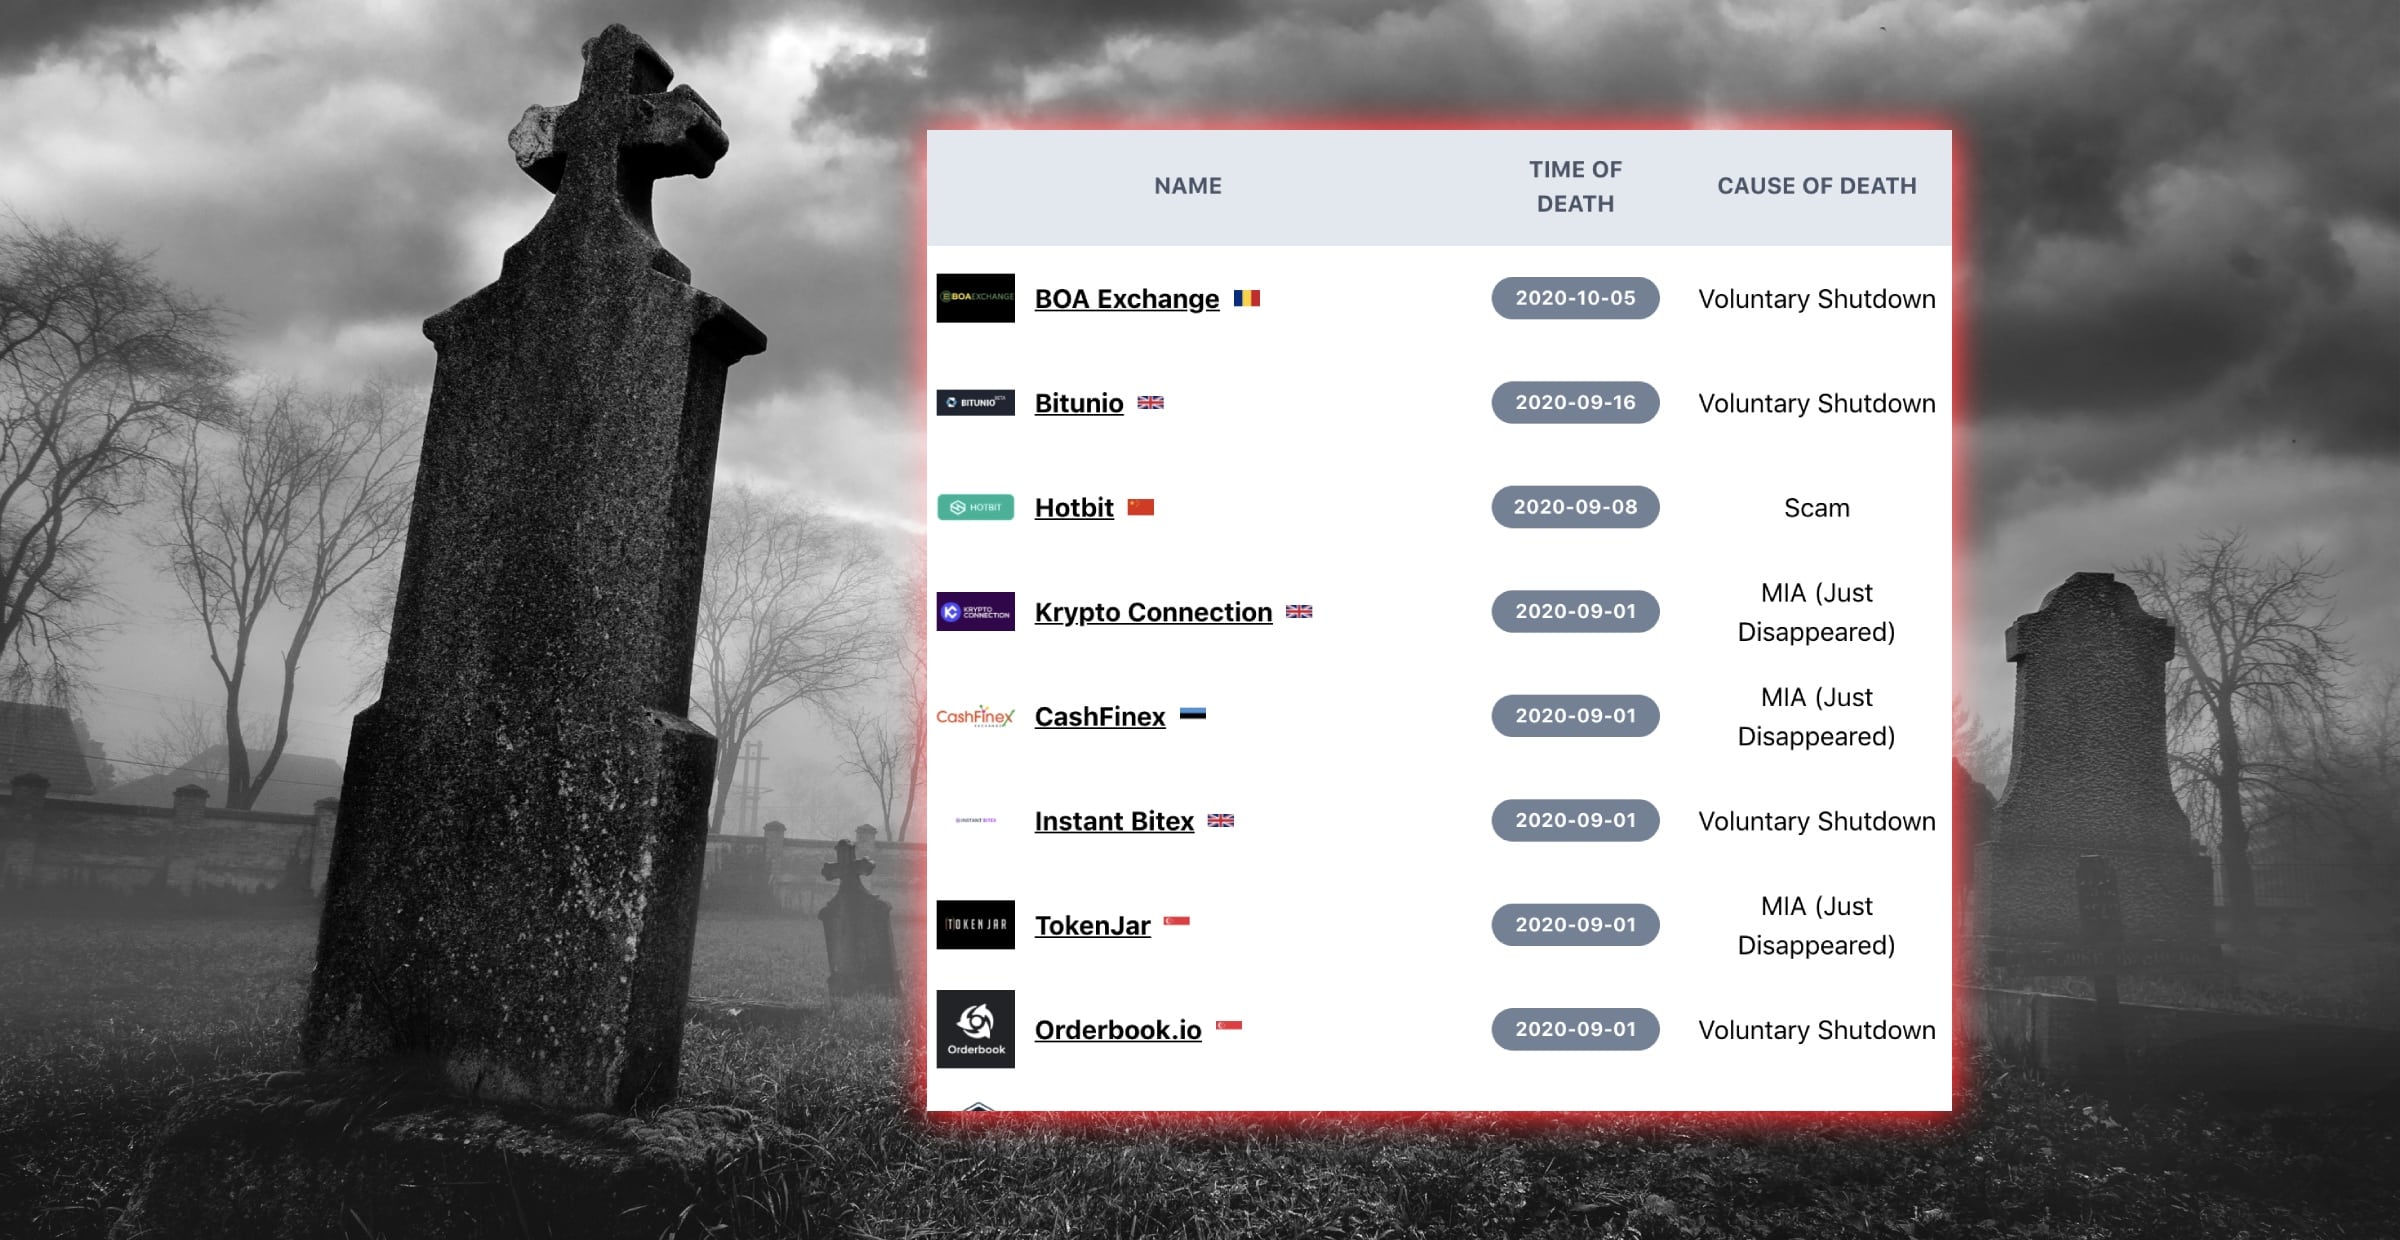Click BOA Exchange's Voluntary Shutdown cause

(1817, 299)
